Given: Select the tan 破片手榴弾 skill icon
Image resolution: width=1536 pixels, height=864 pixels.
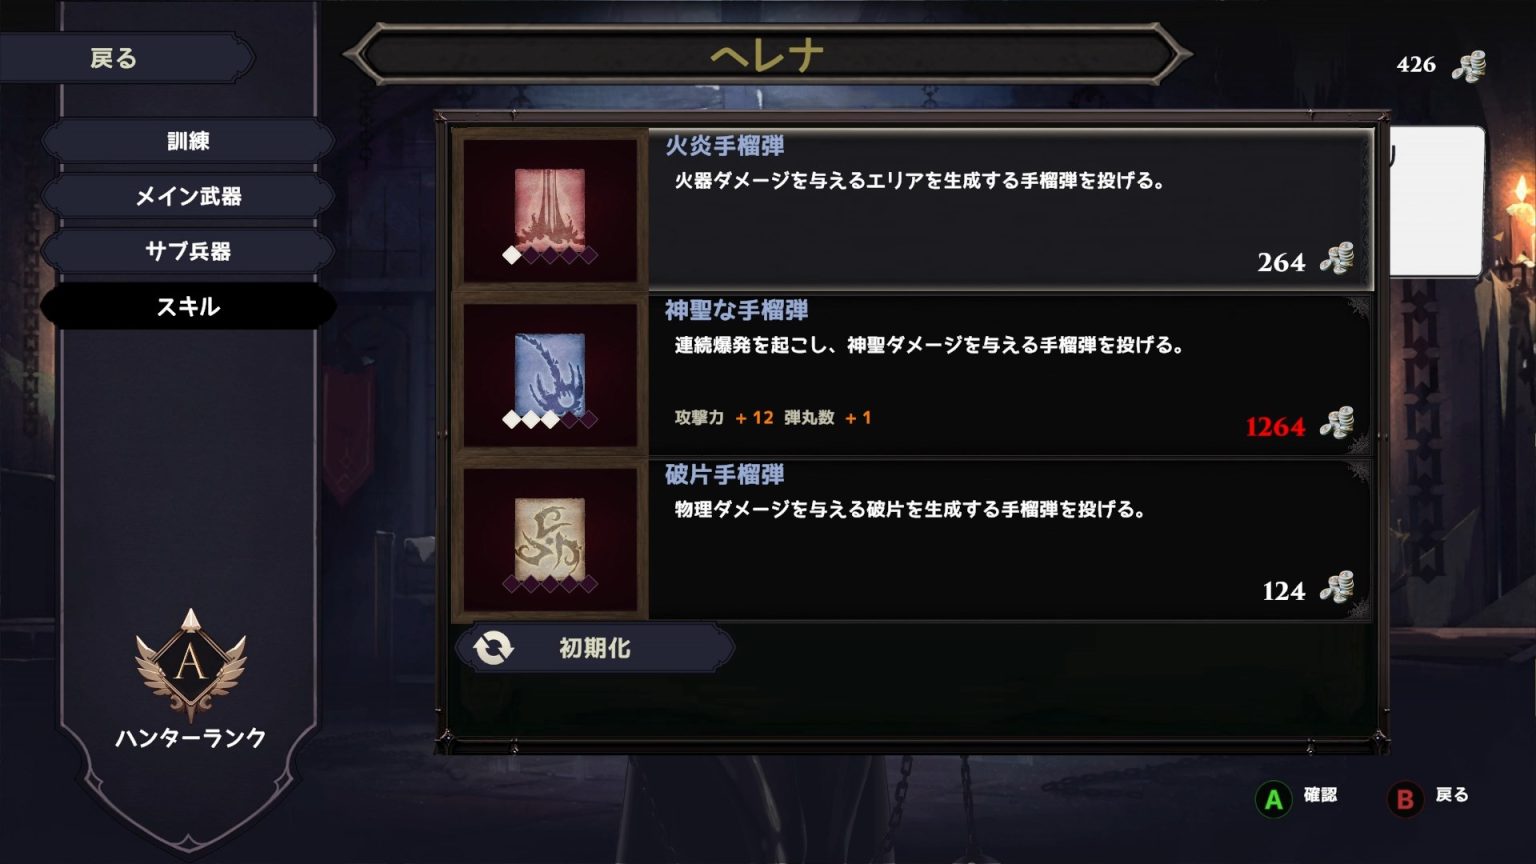Looking at the screenshot, I should (550, 540).
